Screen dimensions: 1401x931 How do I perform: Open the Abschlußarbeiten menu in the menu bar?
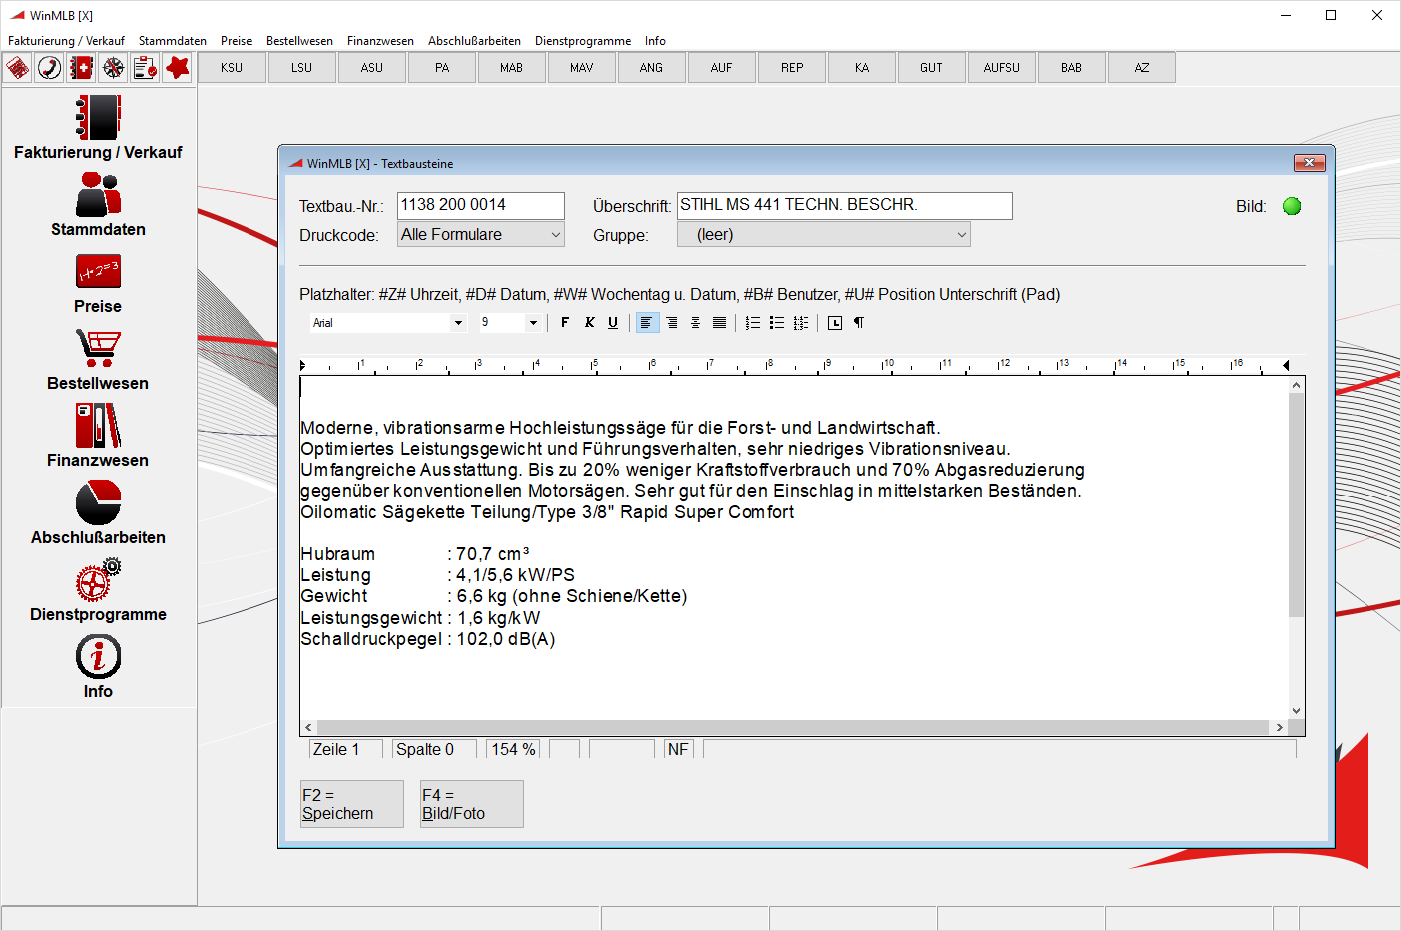coord(474,41)
